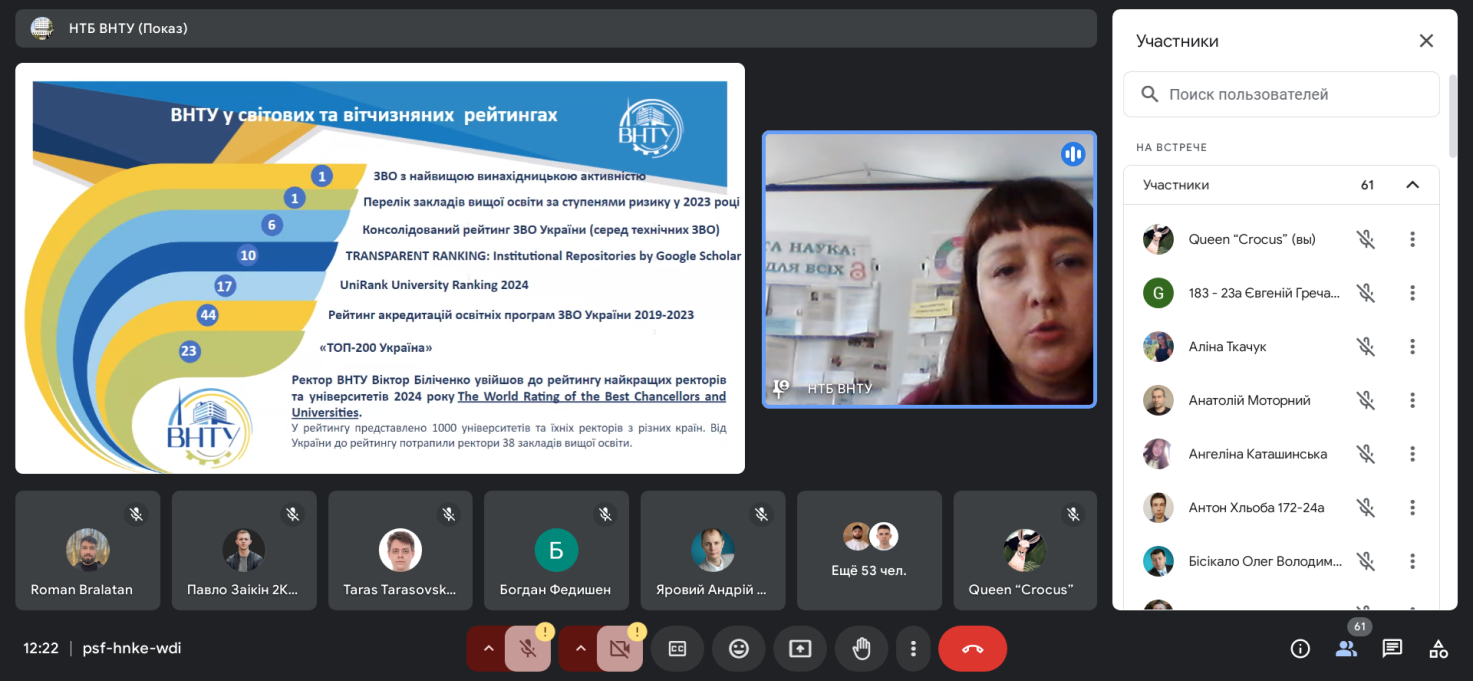Open options menu for Анатолій Моторний
This screenshot has width=1473, height=681.
pos(1412,400)
